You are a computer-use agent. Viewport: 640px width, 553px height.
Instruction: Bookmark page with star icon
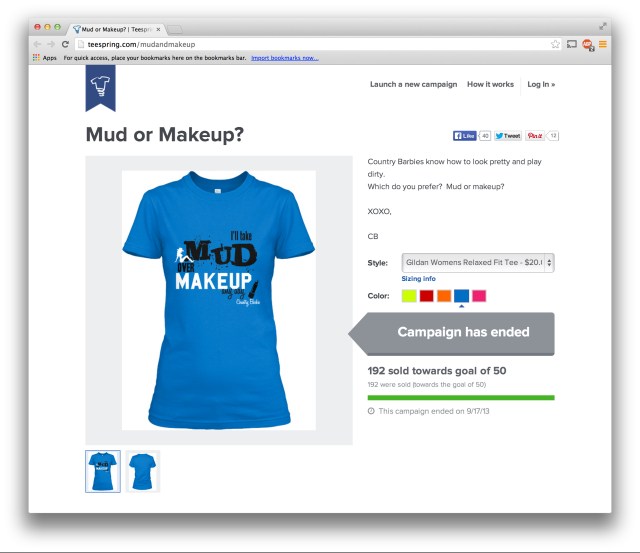pyautogui.click(x=555, y=44)
